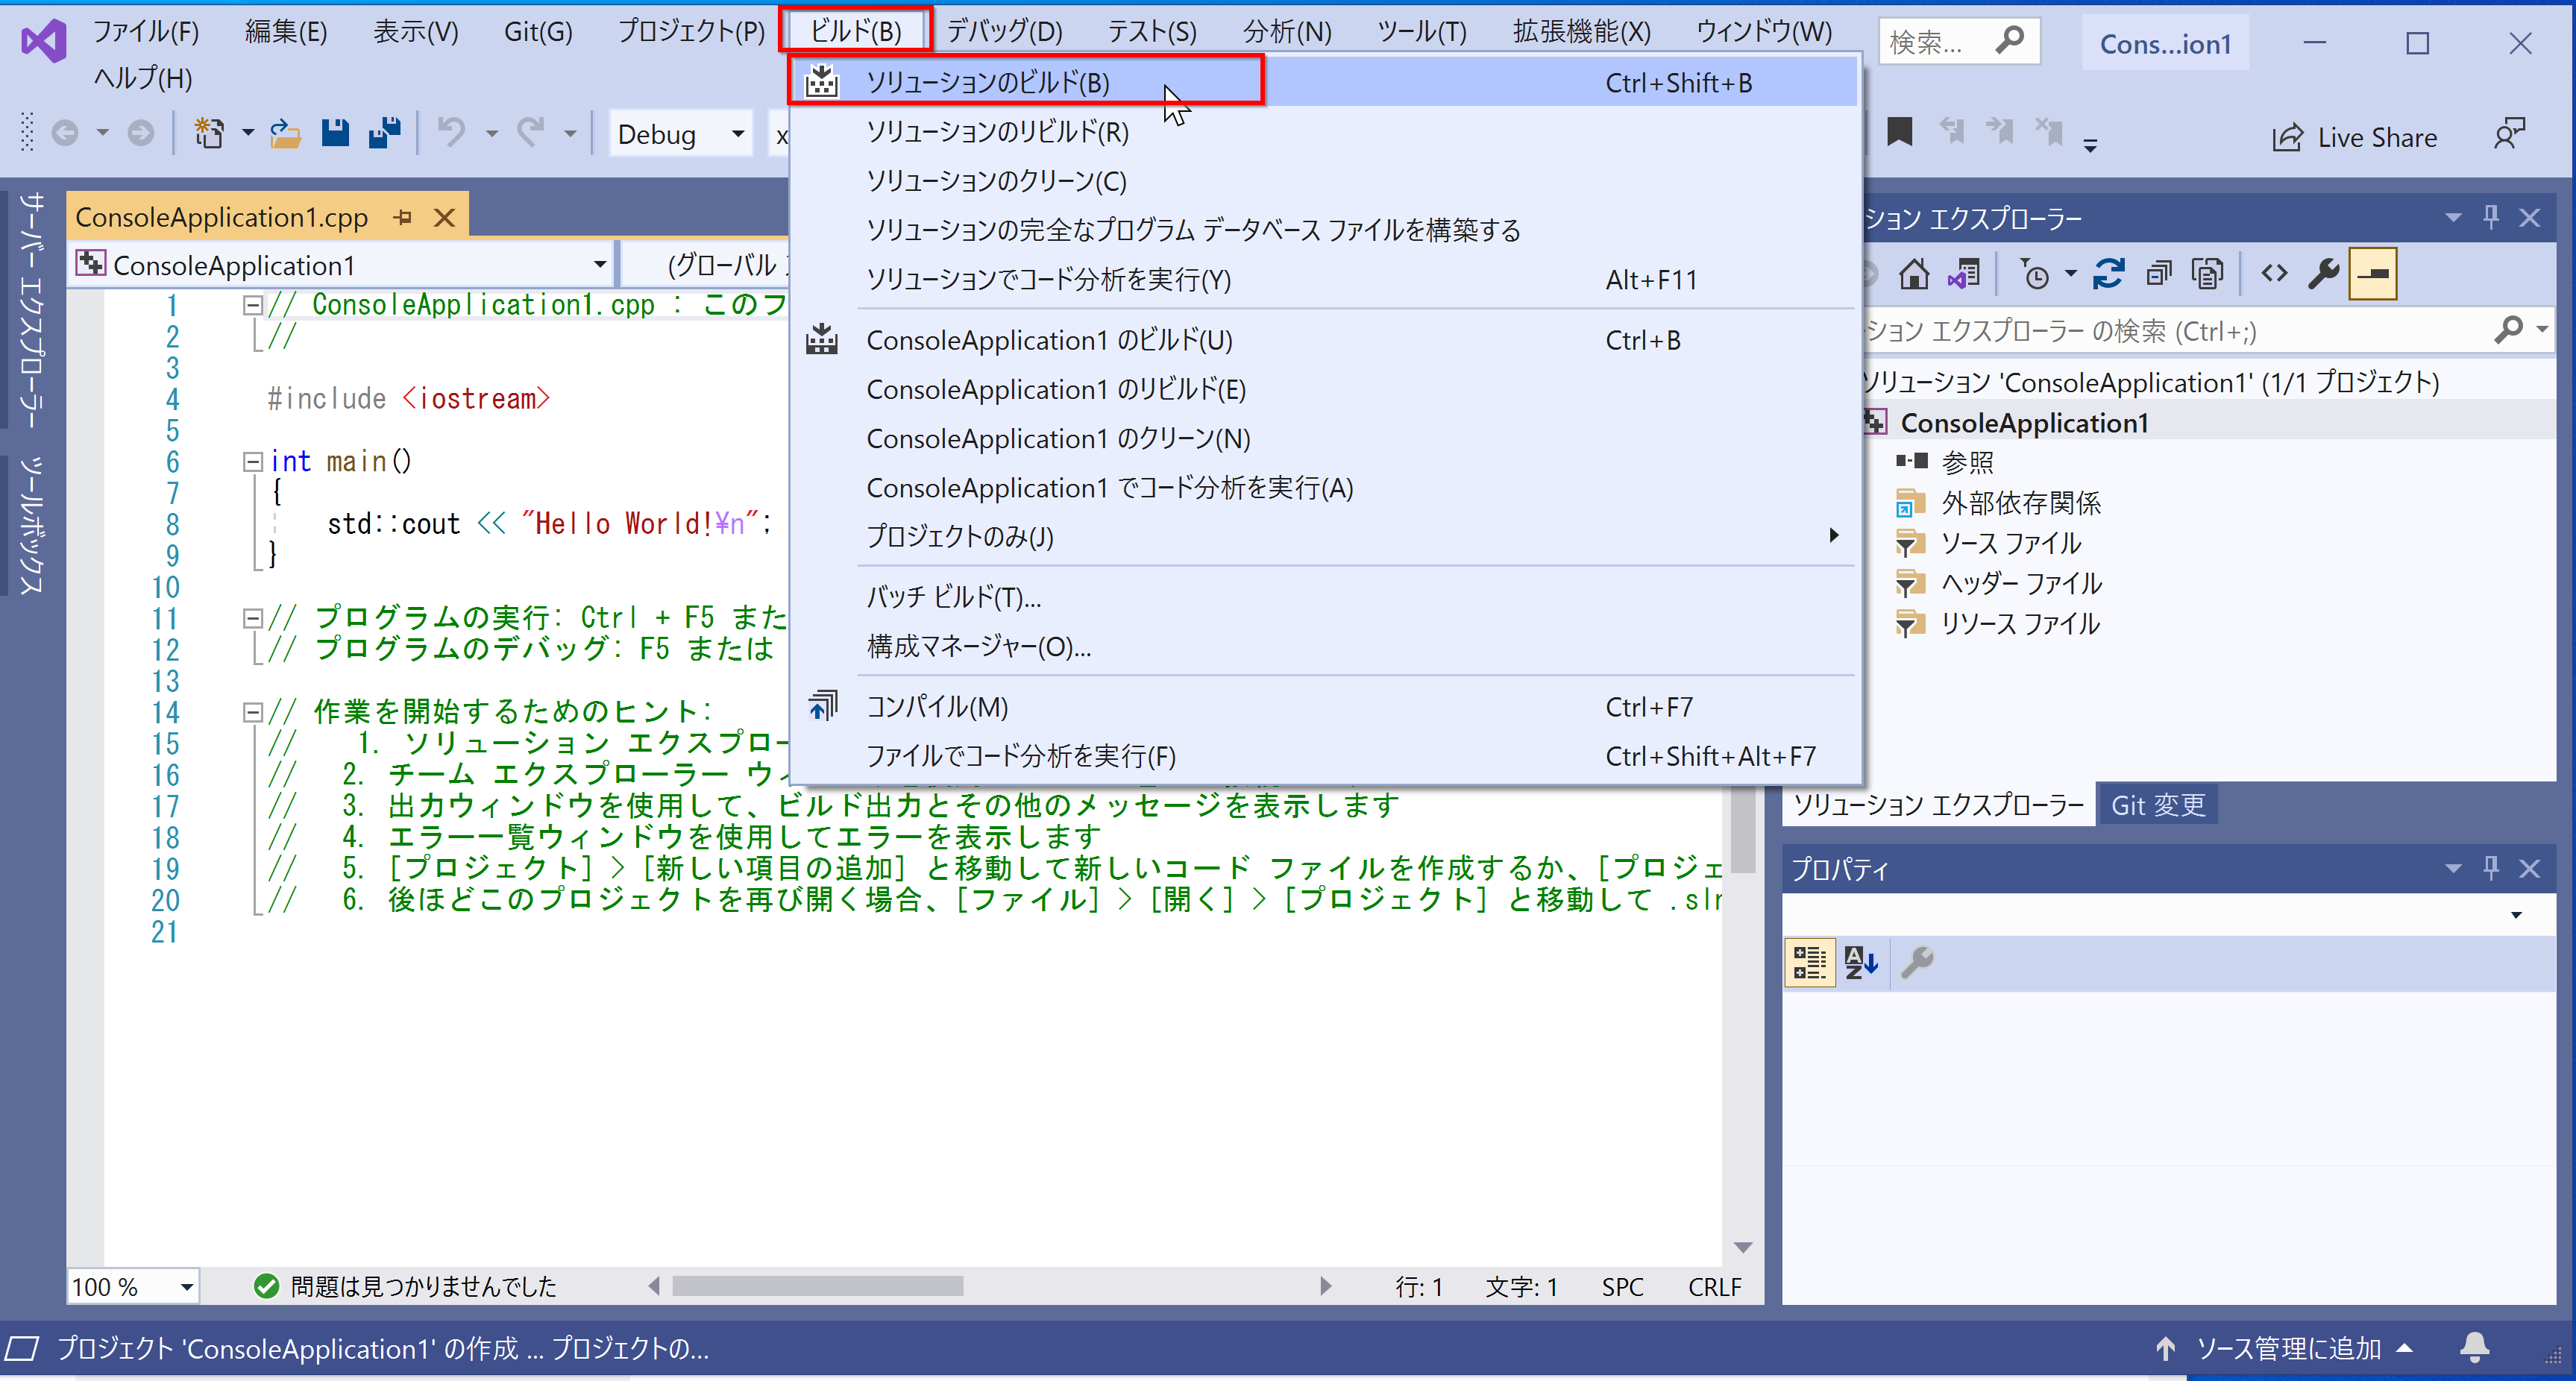Click the open file folder icon
This screenshot has height=1381, width=2576.
(x=285, y=133)
